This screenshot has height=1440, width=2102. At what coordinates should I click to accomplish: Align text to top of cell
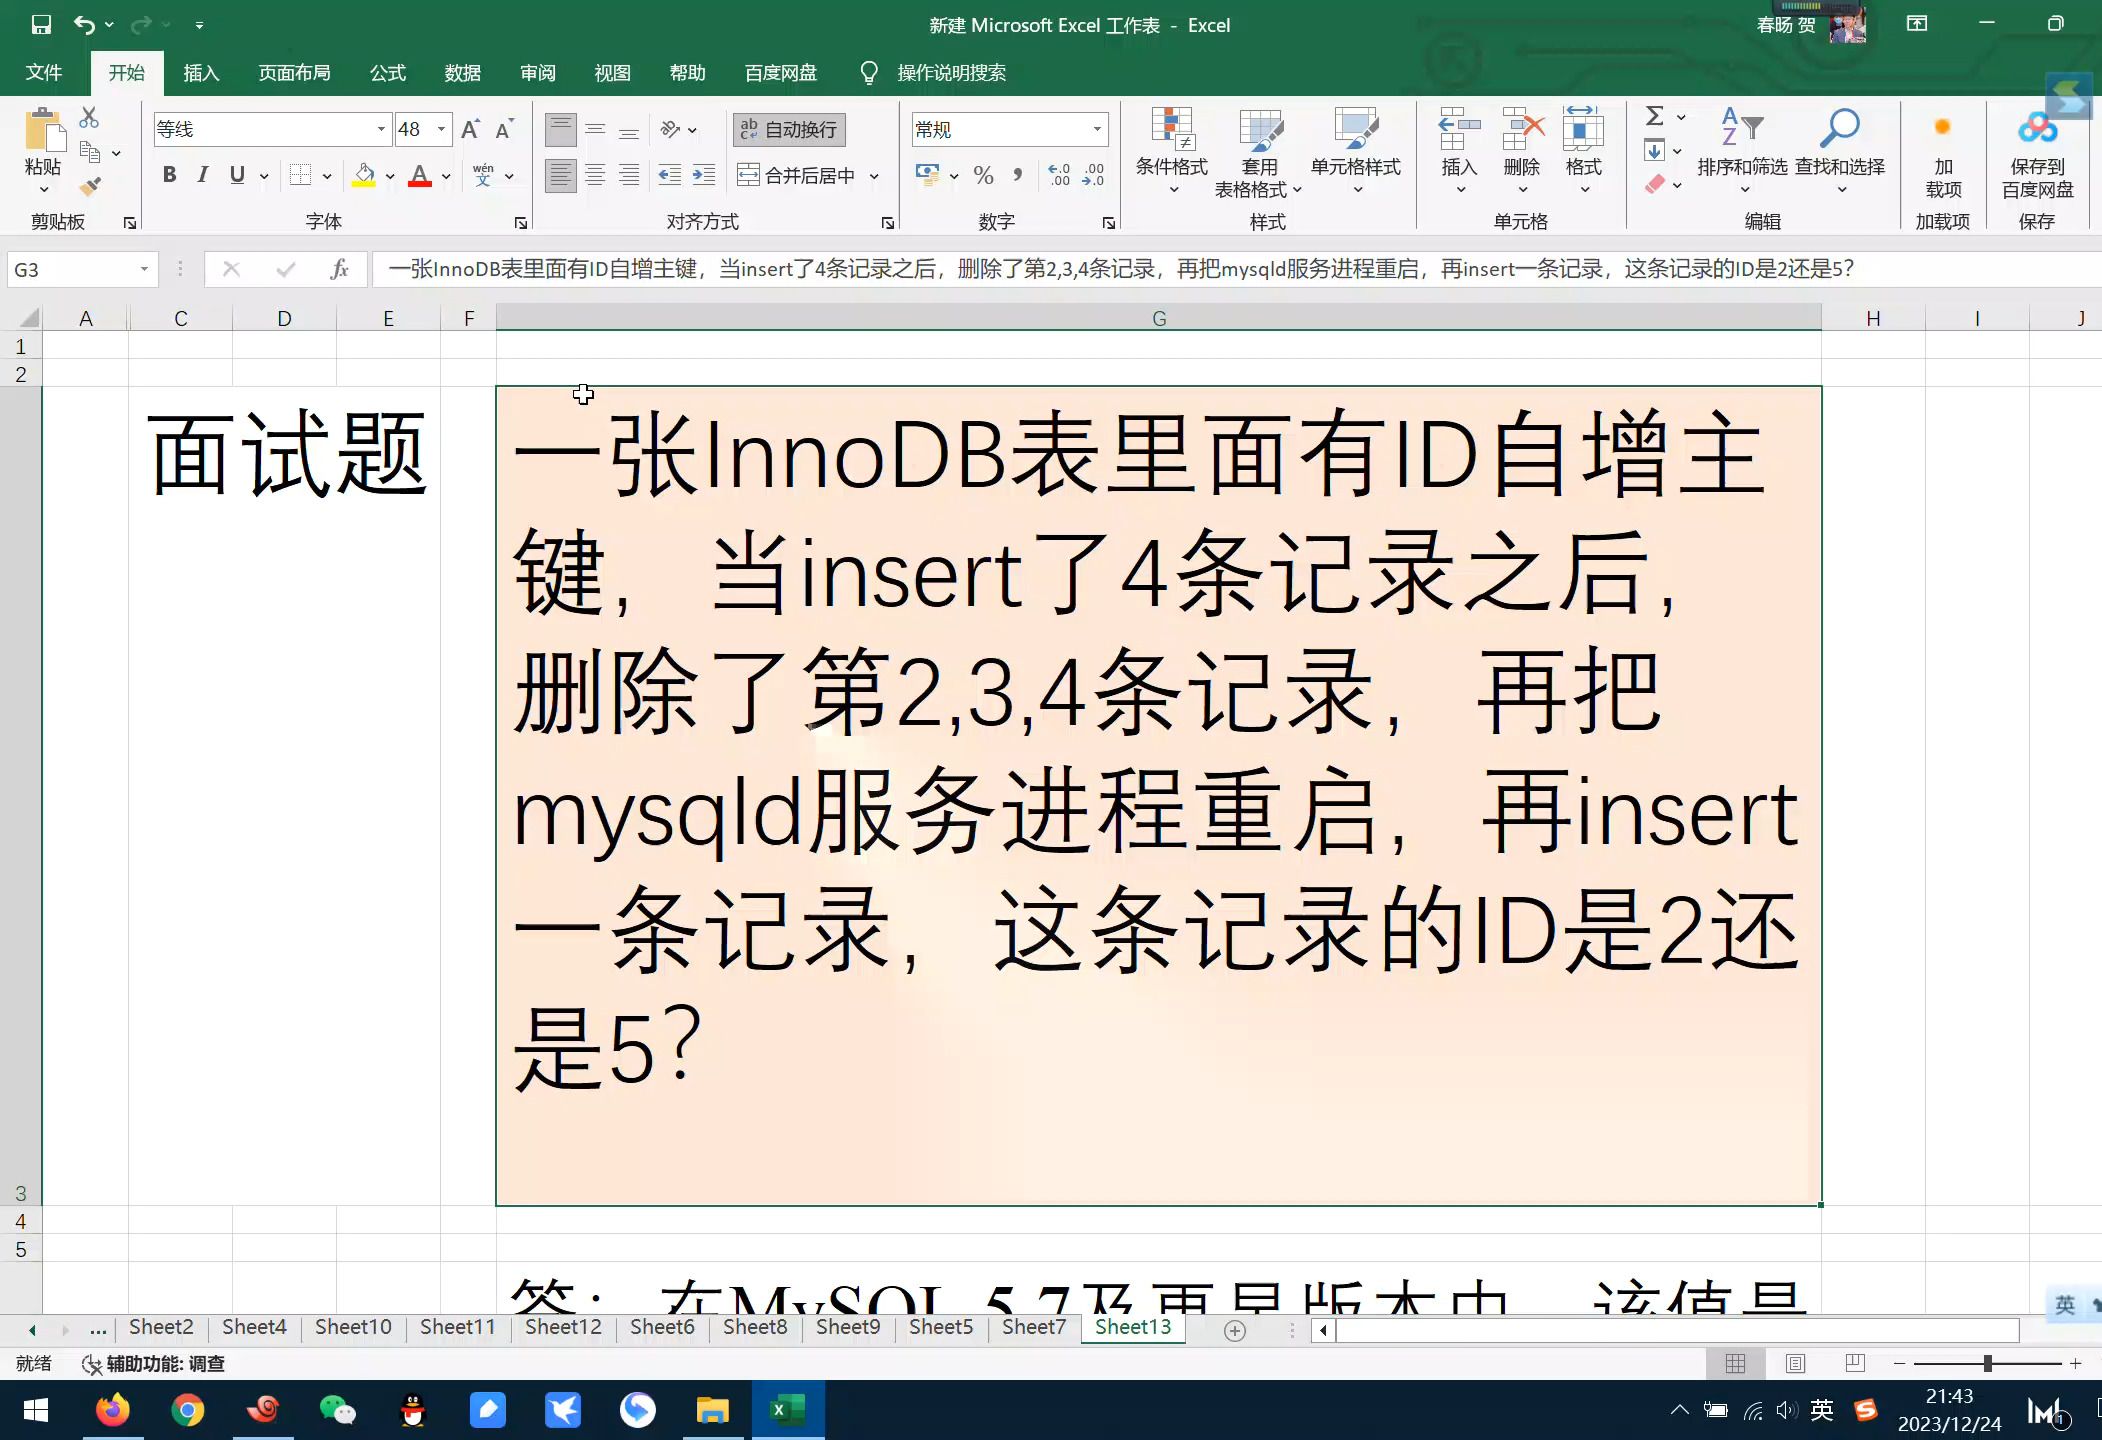coord(561,129)
